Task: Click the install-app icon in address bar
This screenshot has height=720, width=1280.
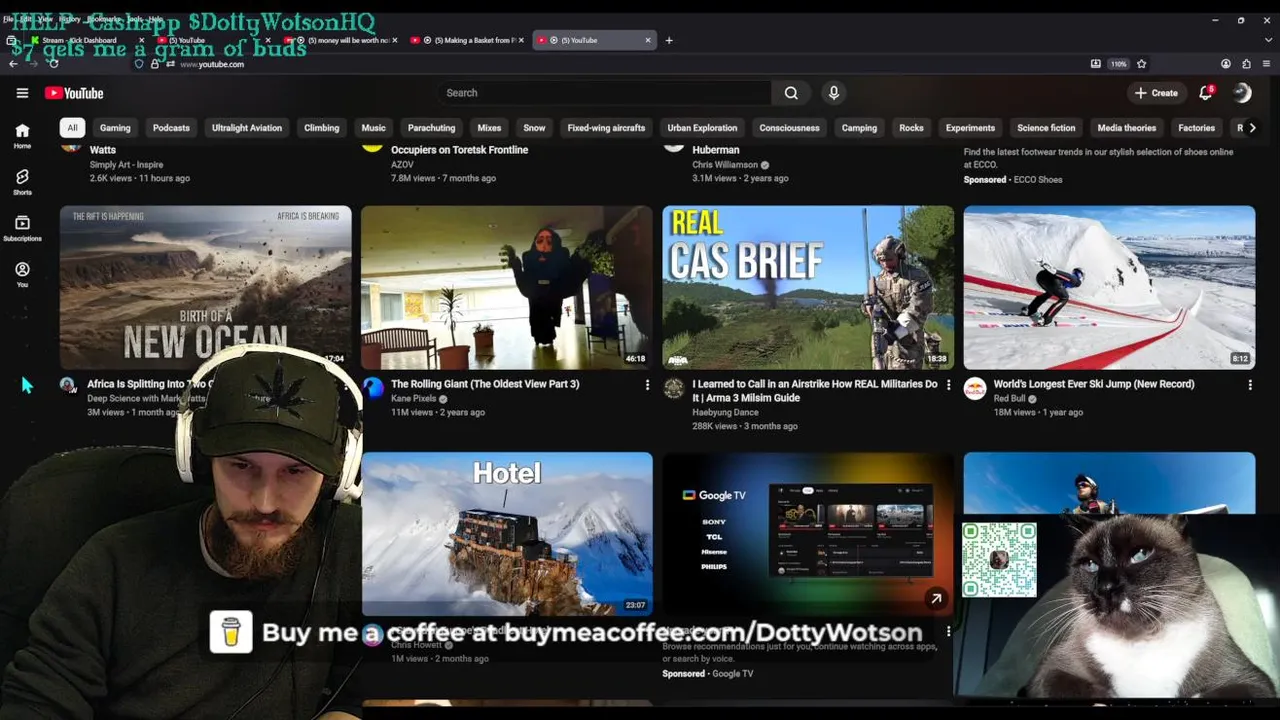Action: [x=1096, y=64]
